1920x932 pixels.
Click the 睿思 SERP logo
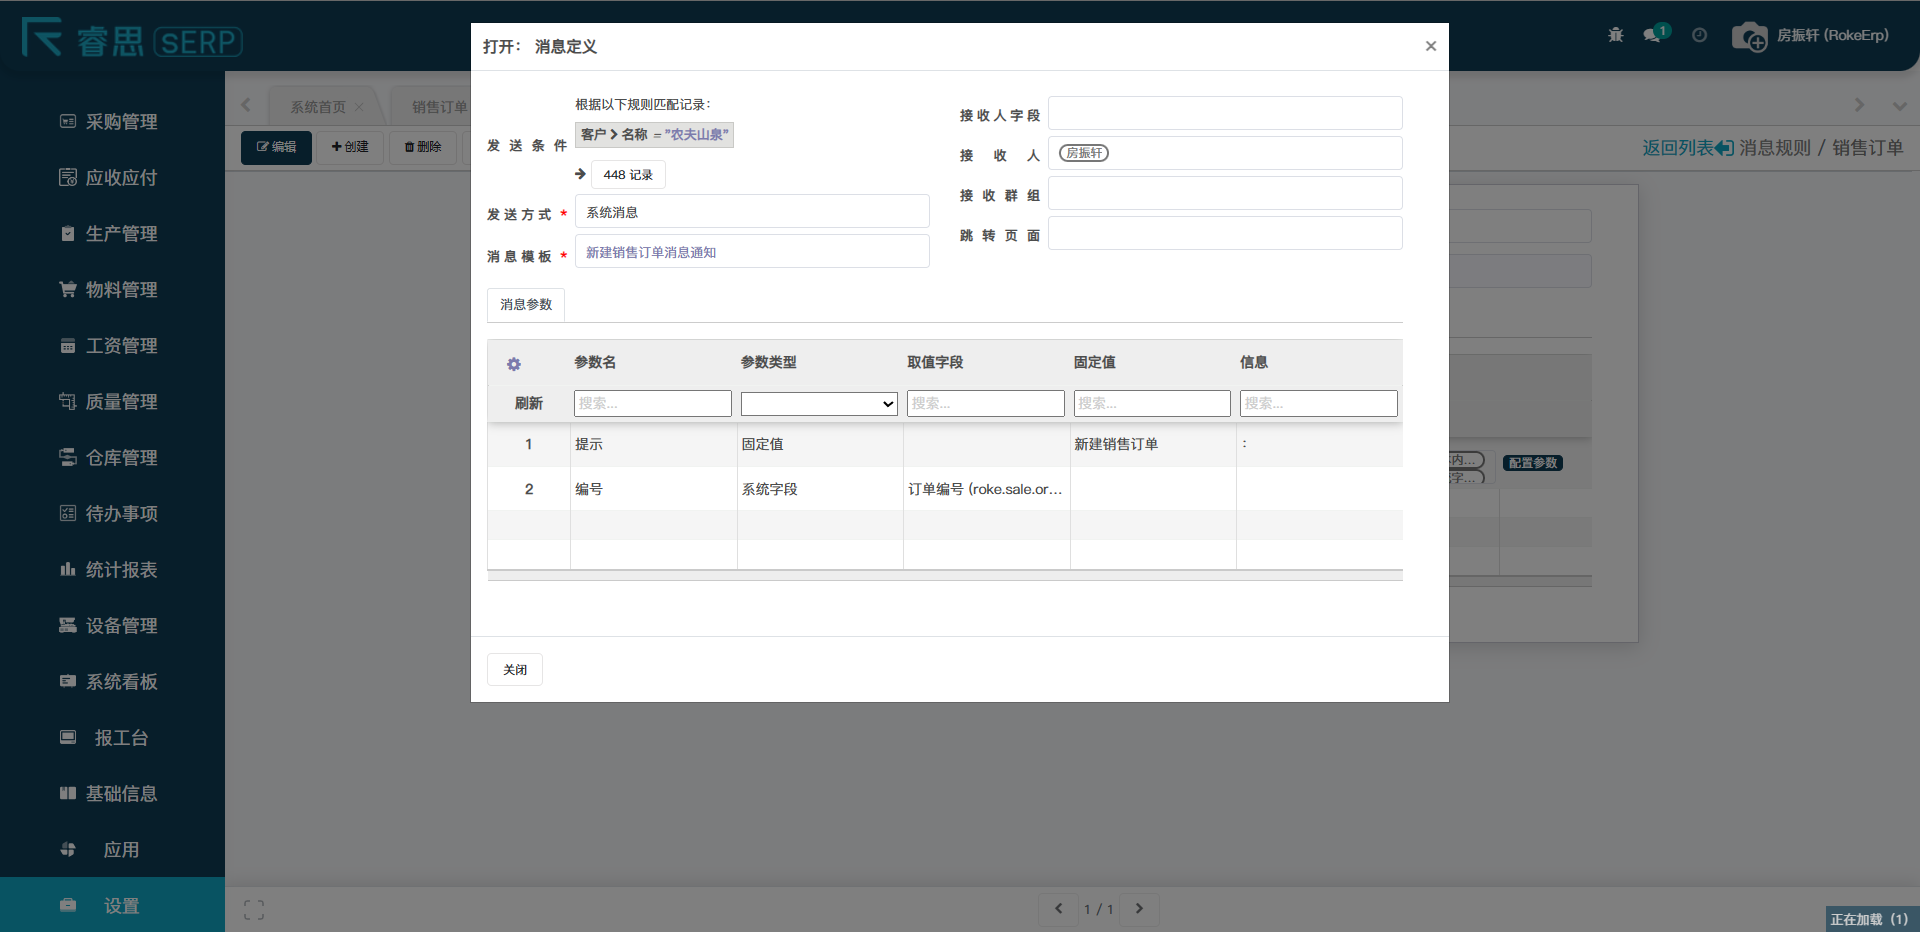coord(130,40)
